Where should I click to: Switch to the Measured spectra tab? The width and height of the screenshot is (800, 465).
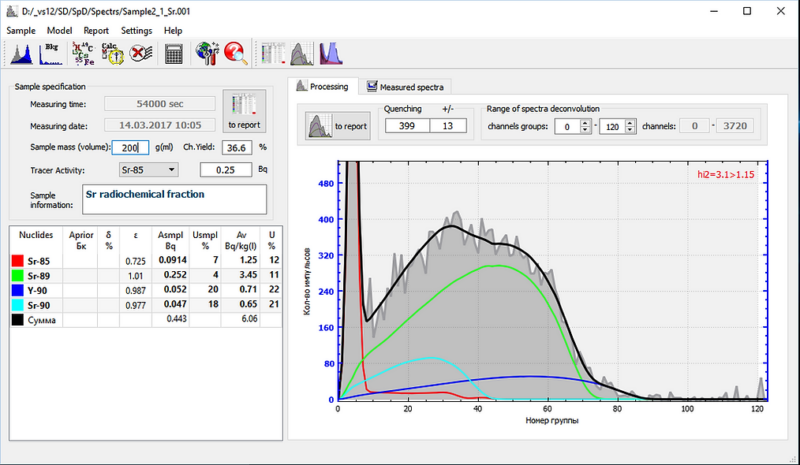408,87
